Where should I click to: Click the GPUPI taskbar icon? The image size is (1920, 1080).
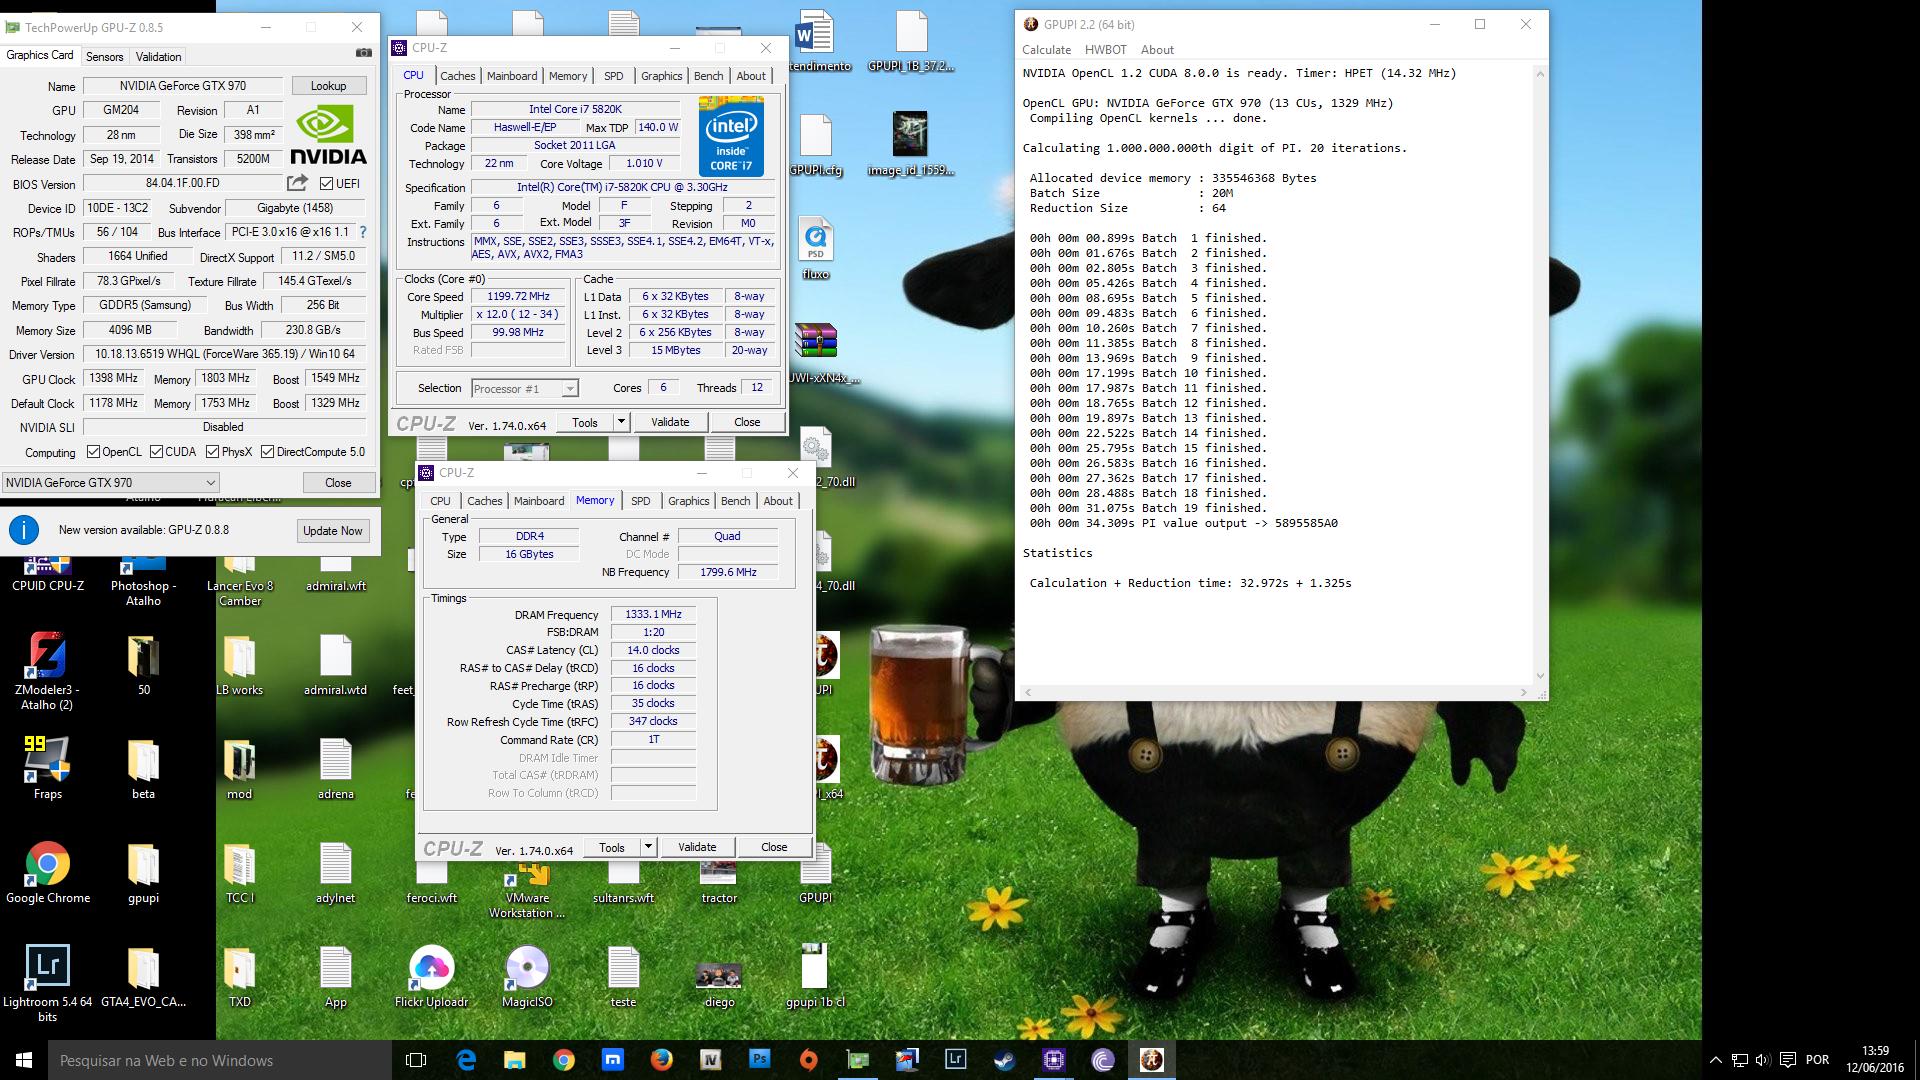[1152, 1060]
